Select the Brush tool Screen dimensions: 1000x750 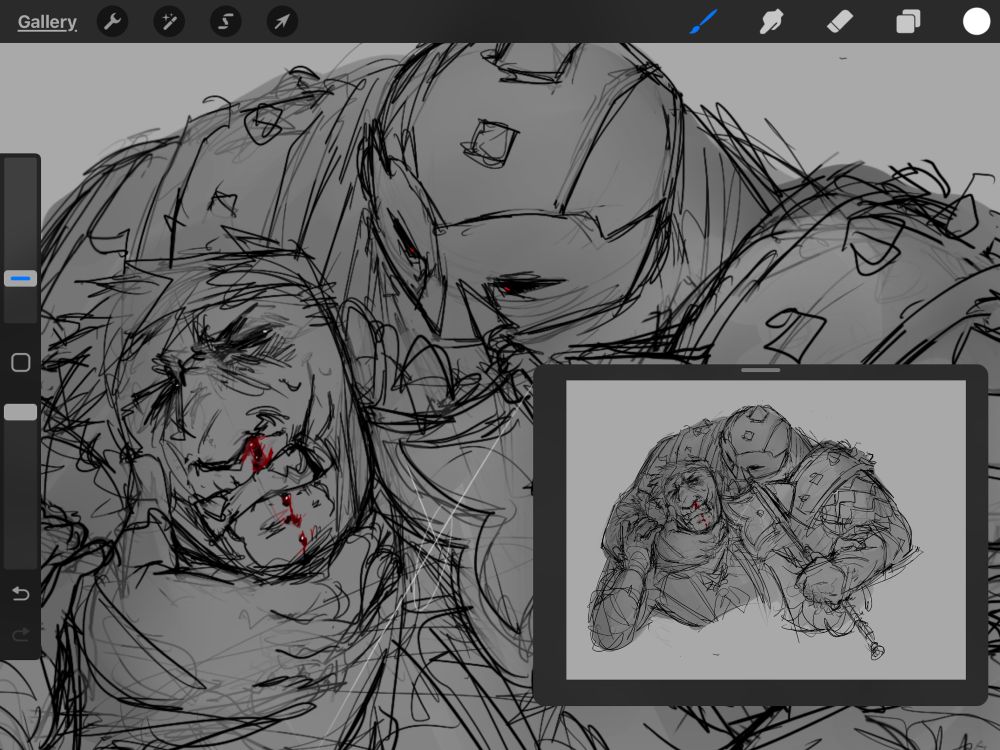(704, 22)
